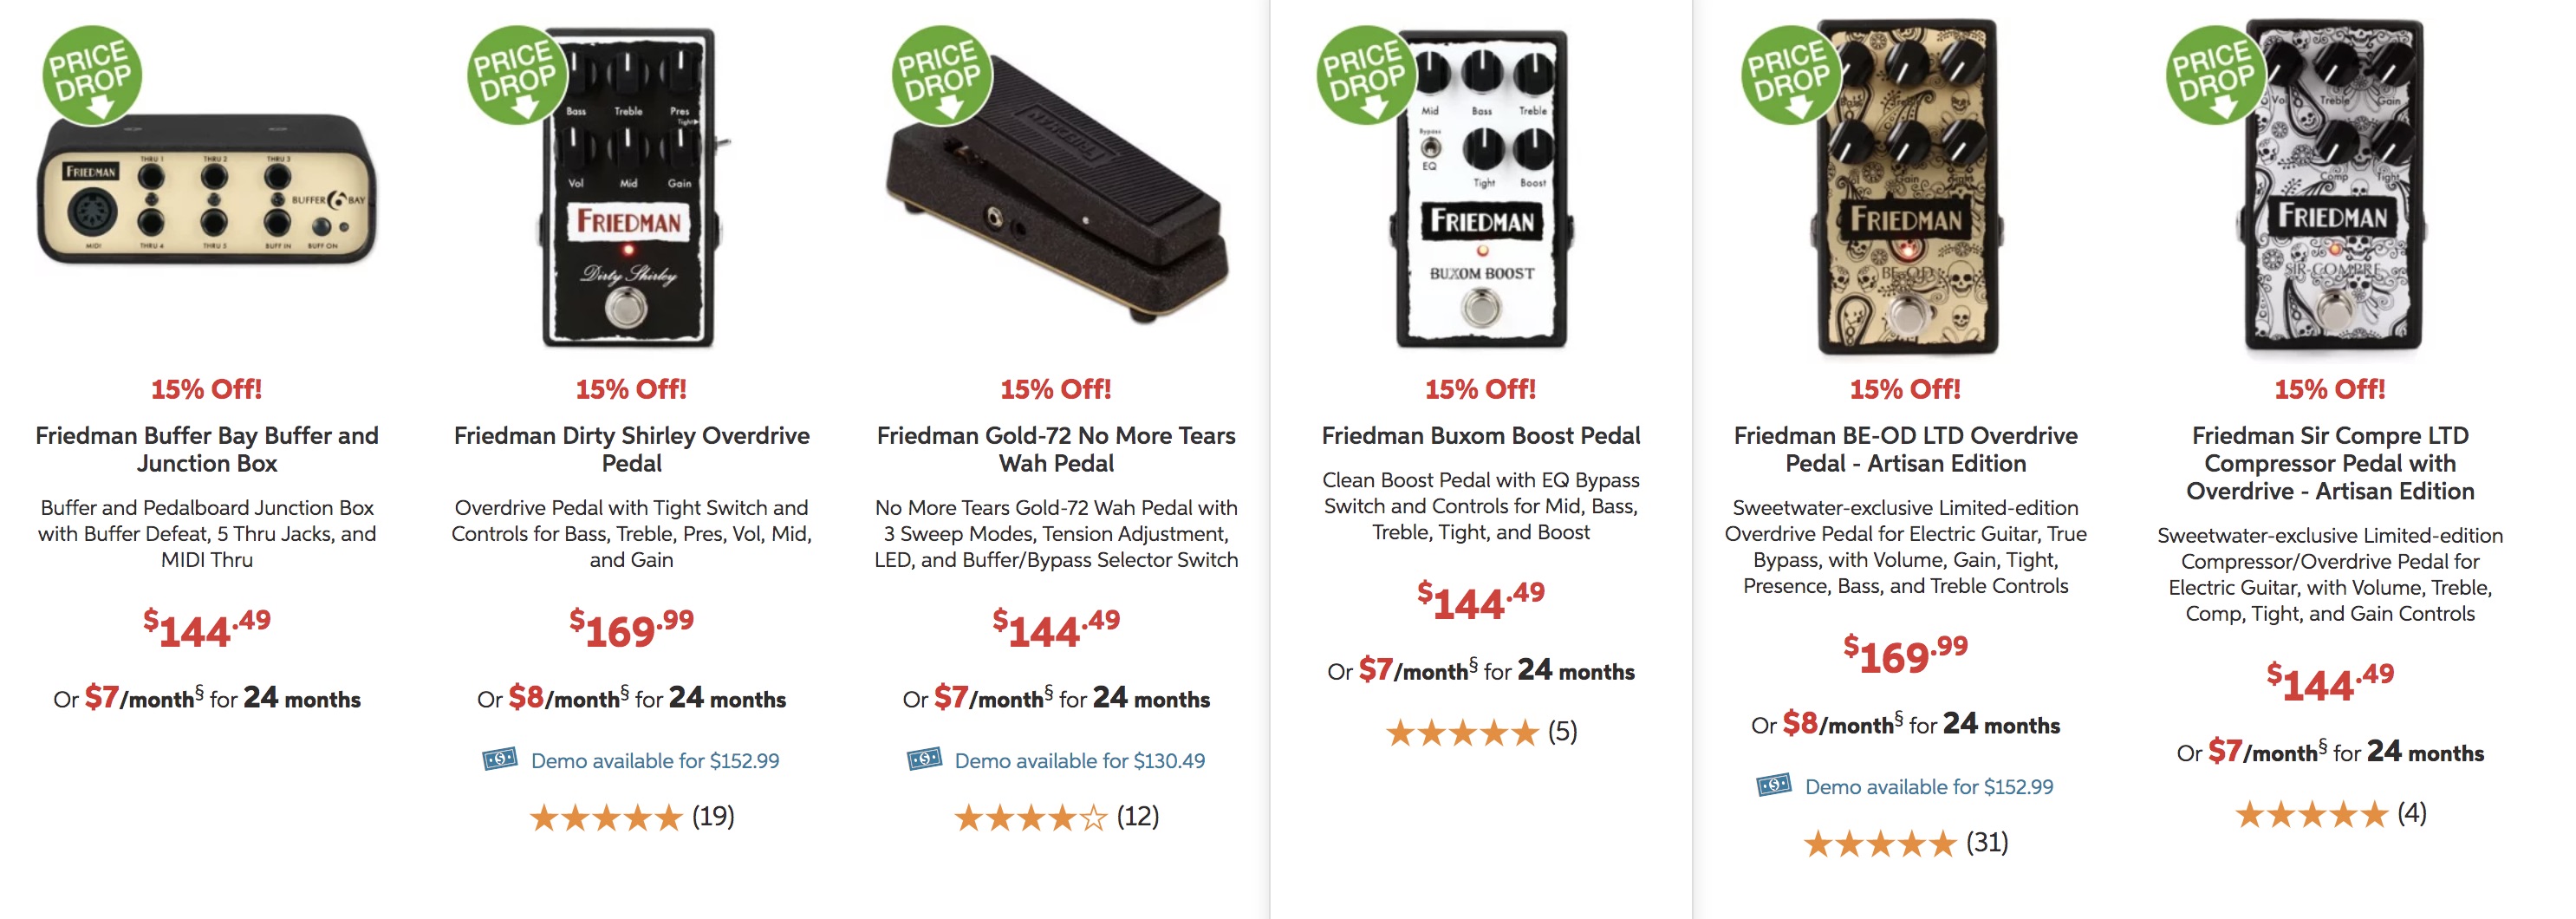The height and width of the screenshot is (919, 2576).
Task: Click demo cash icon under Gold-72 Wah
Action: tap(925, 759)
